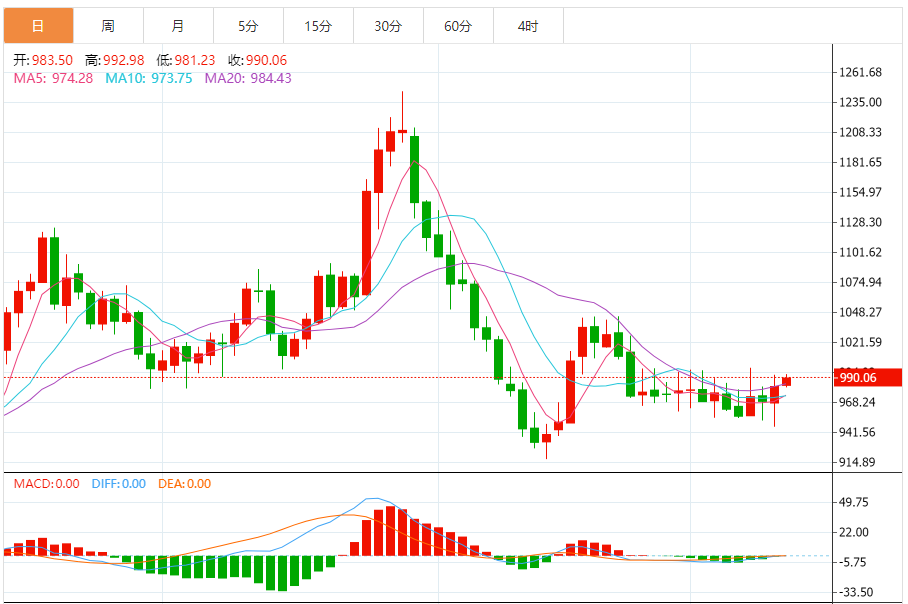The height and width of the screenshot is (604, 908).
Task: Click the 1101.62 price axis label
Action: [x=861, y=252]
